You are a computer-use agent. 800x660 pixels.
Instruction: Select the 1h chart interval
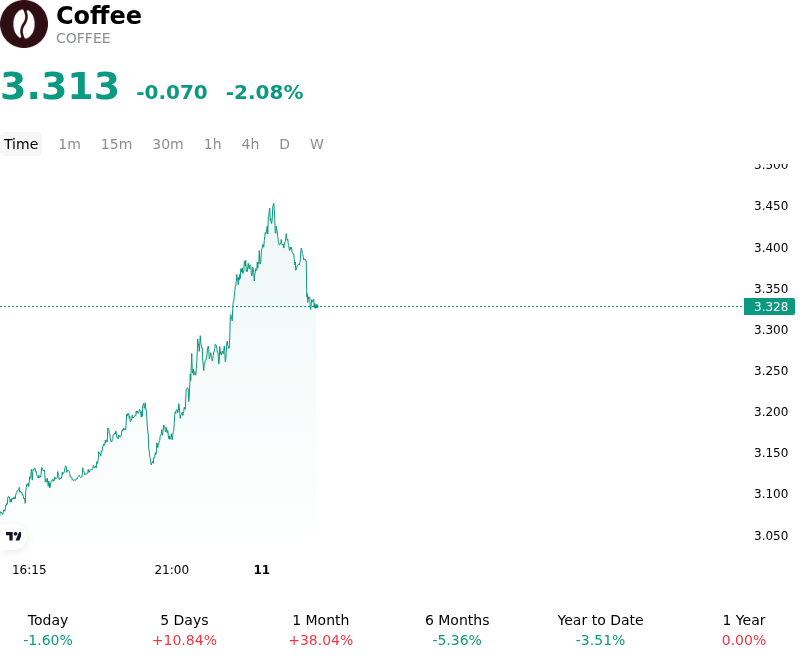click(213, 144)
